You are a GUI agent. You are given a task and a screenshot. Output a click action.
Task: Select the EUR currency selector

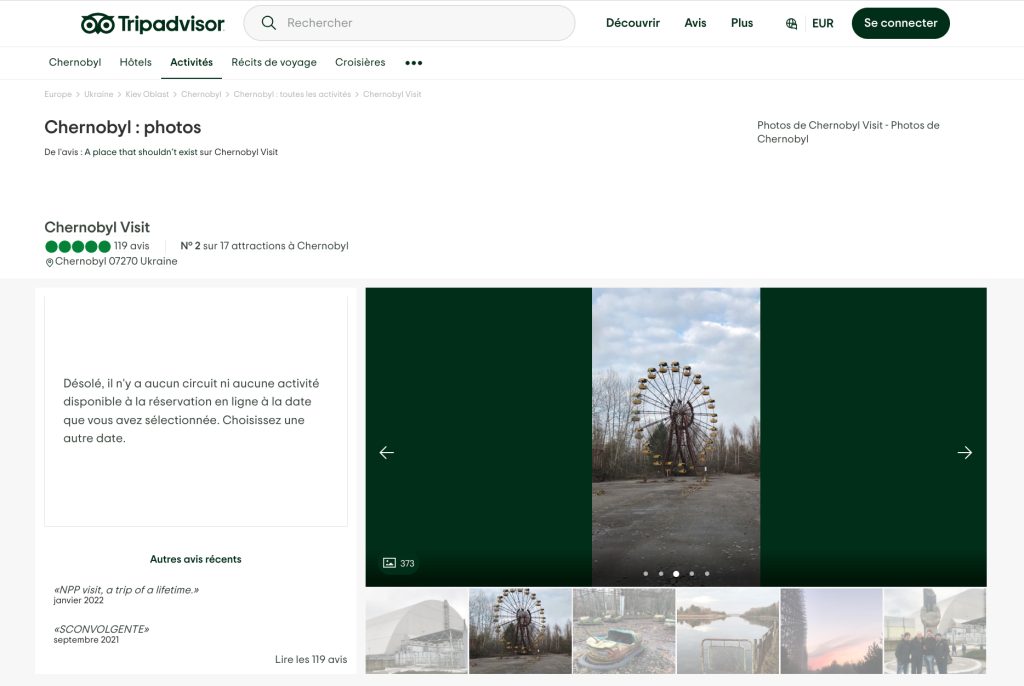tap(823, 23)
